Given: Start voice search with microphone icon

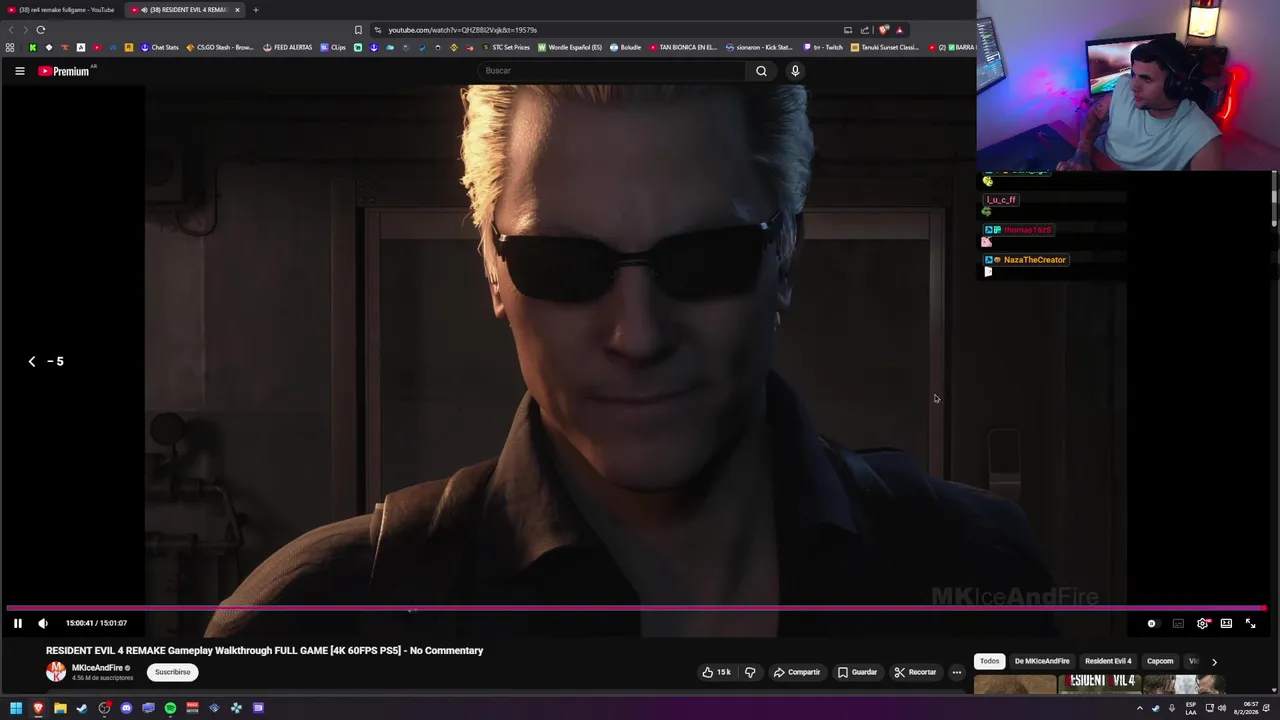Looking at the screenshot, I should (795, 71).
